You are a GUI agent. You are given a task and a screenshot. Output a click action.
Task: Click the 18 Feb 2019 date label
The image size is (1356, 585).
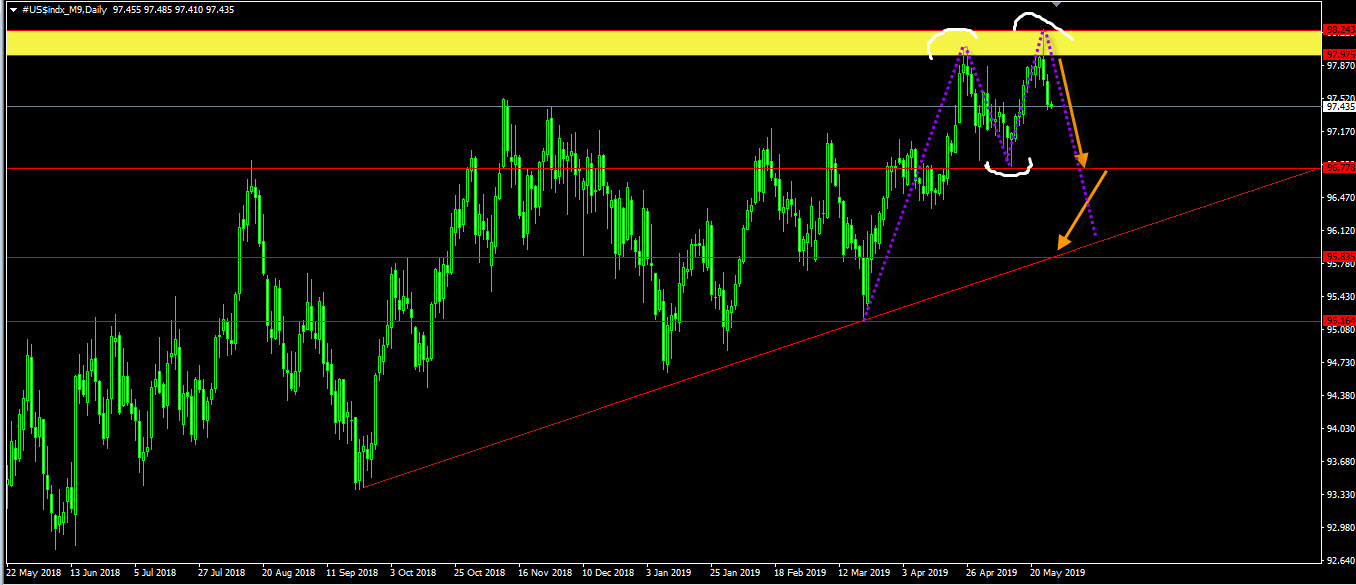pyautogui.click(x=799, y=574)
